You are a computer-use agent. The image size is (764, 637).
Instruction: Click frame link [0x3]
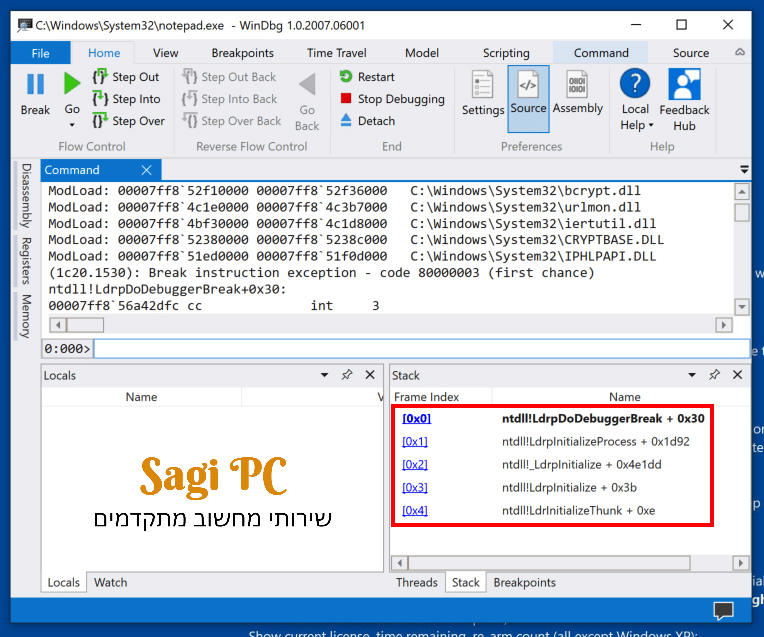(415, 487)
